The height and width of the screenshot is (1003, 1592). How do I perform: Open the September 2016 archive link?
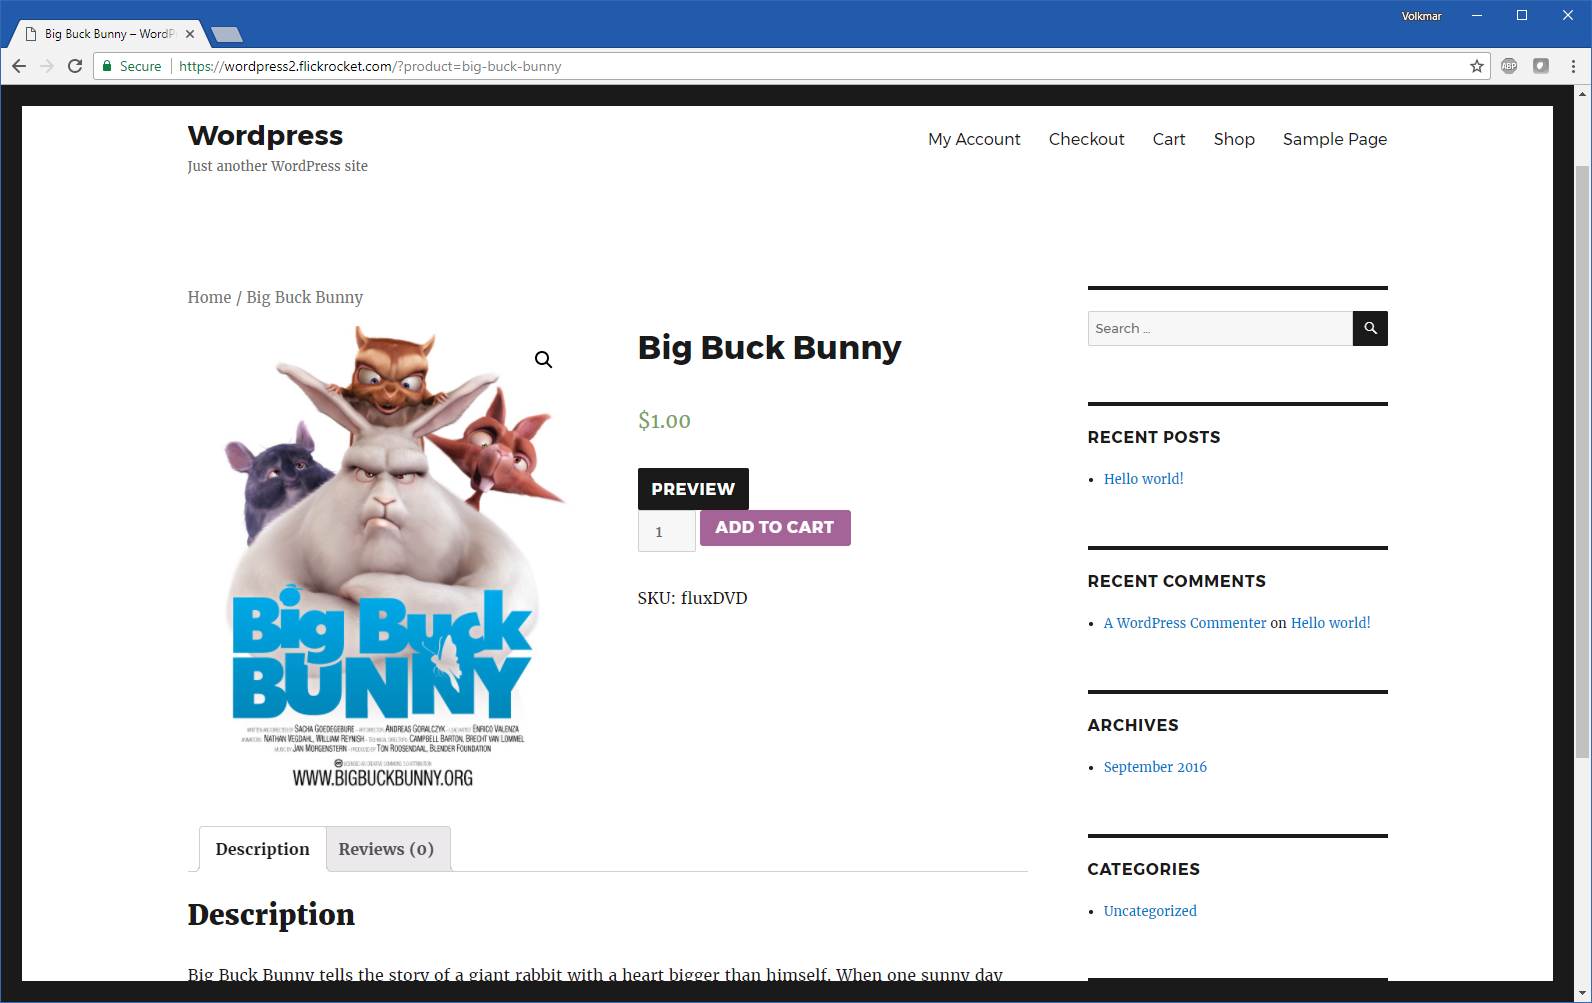[x=1154, y=767]
